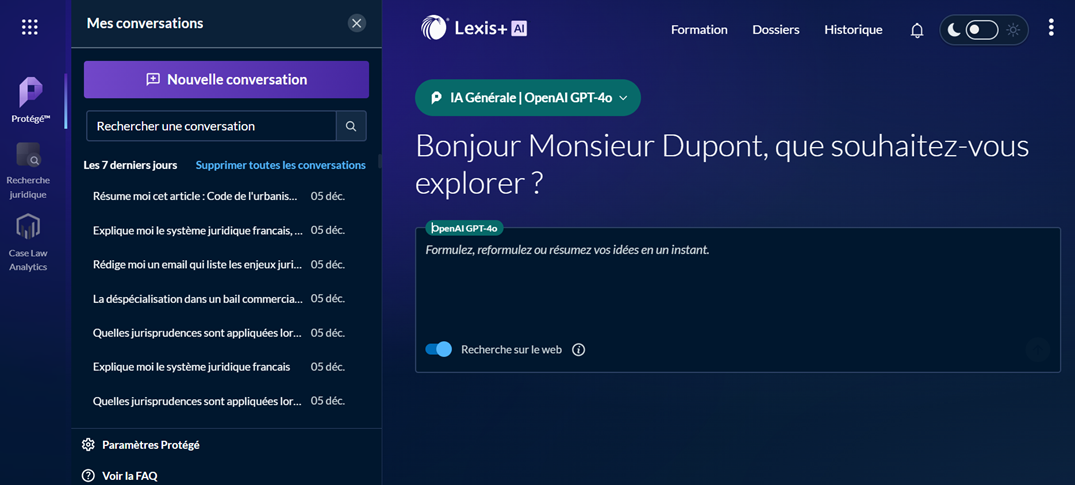Click the conversation search magnifier icon
This screenshot has width=1075, height=485.
[351, 126]
